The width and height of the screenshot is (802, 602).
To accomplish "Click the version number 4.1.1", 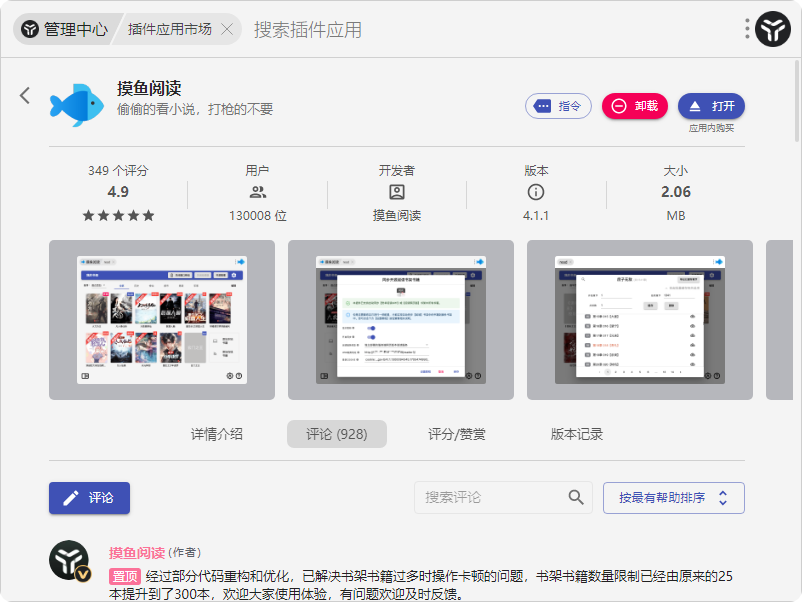I will (536, 215).
